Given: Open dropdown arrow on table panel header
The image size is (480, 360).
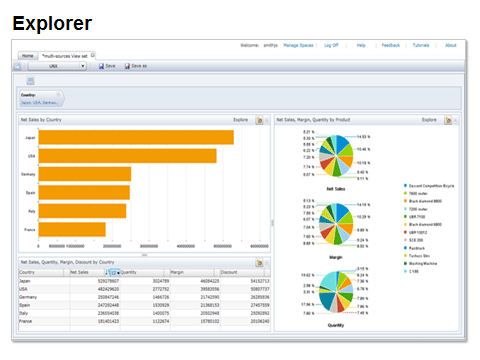Looking at the screenshot, I should 267,263.
